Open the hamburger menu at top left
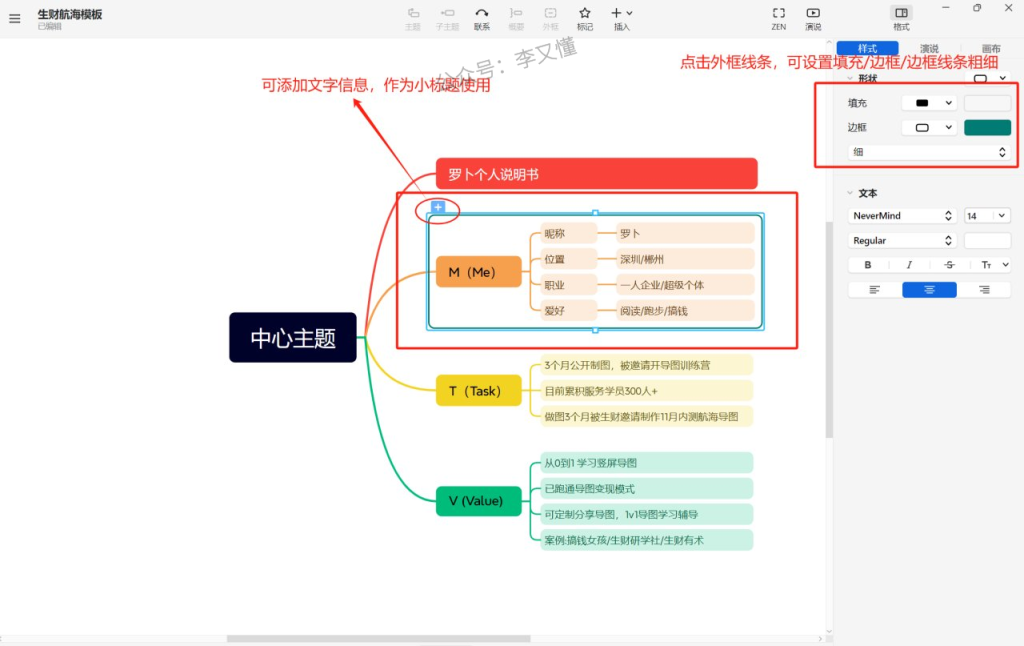Viewport: 1024px width, 646px height. (x=14, y=18)
